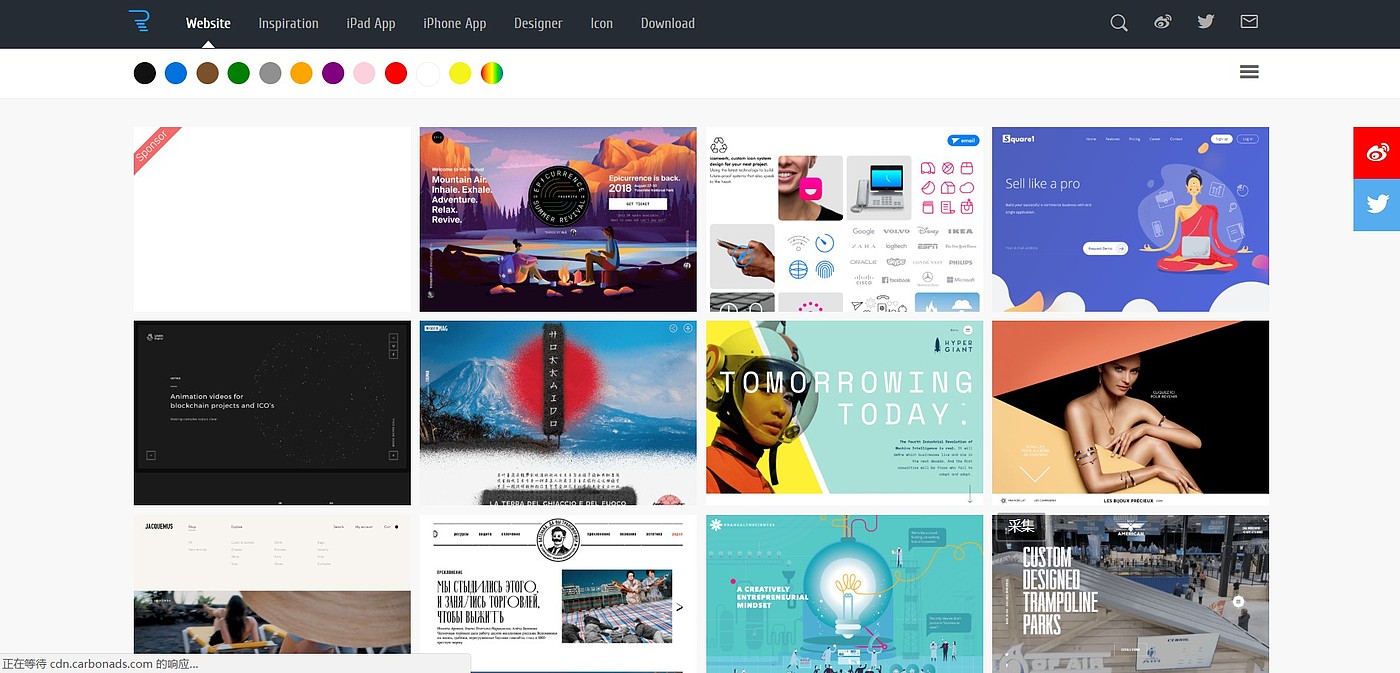Filter by yellow color swatch
This screenshot has height=673, width=1400.
[x=460, y=73]
